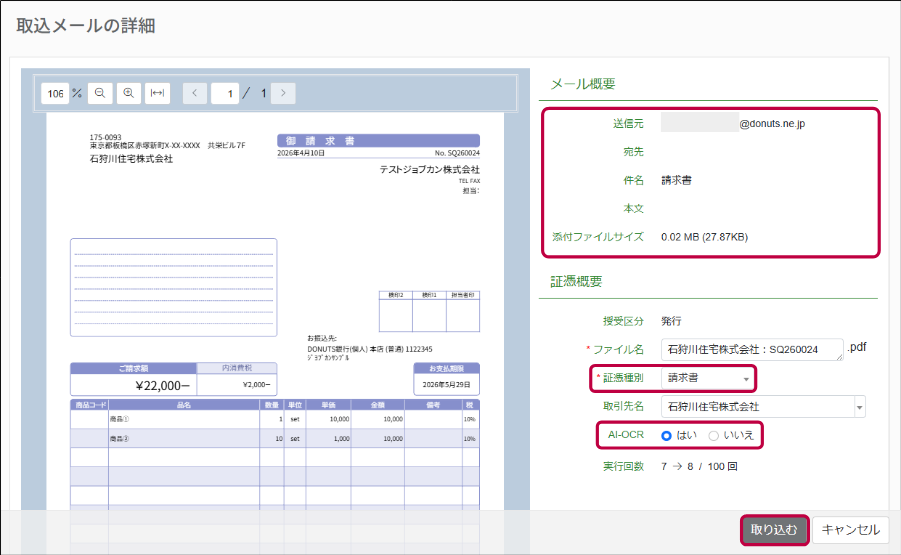
Task: Select いいえ for AI-OCR
Action: pos(713,436)
